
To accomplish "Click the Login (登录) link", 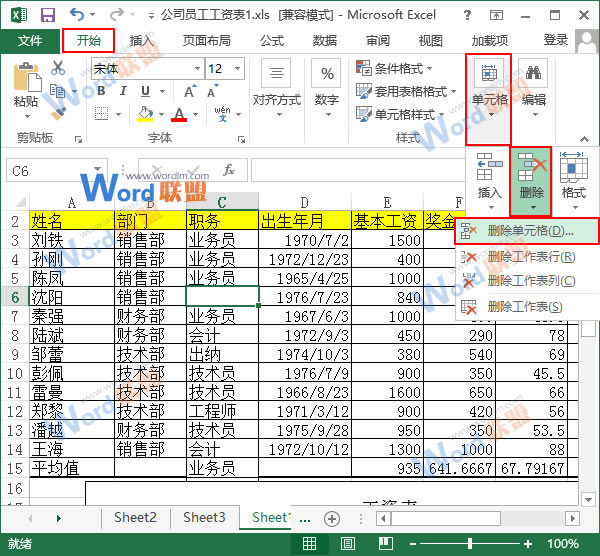I will coord(556,40).
